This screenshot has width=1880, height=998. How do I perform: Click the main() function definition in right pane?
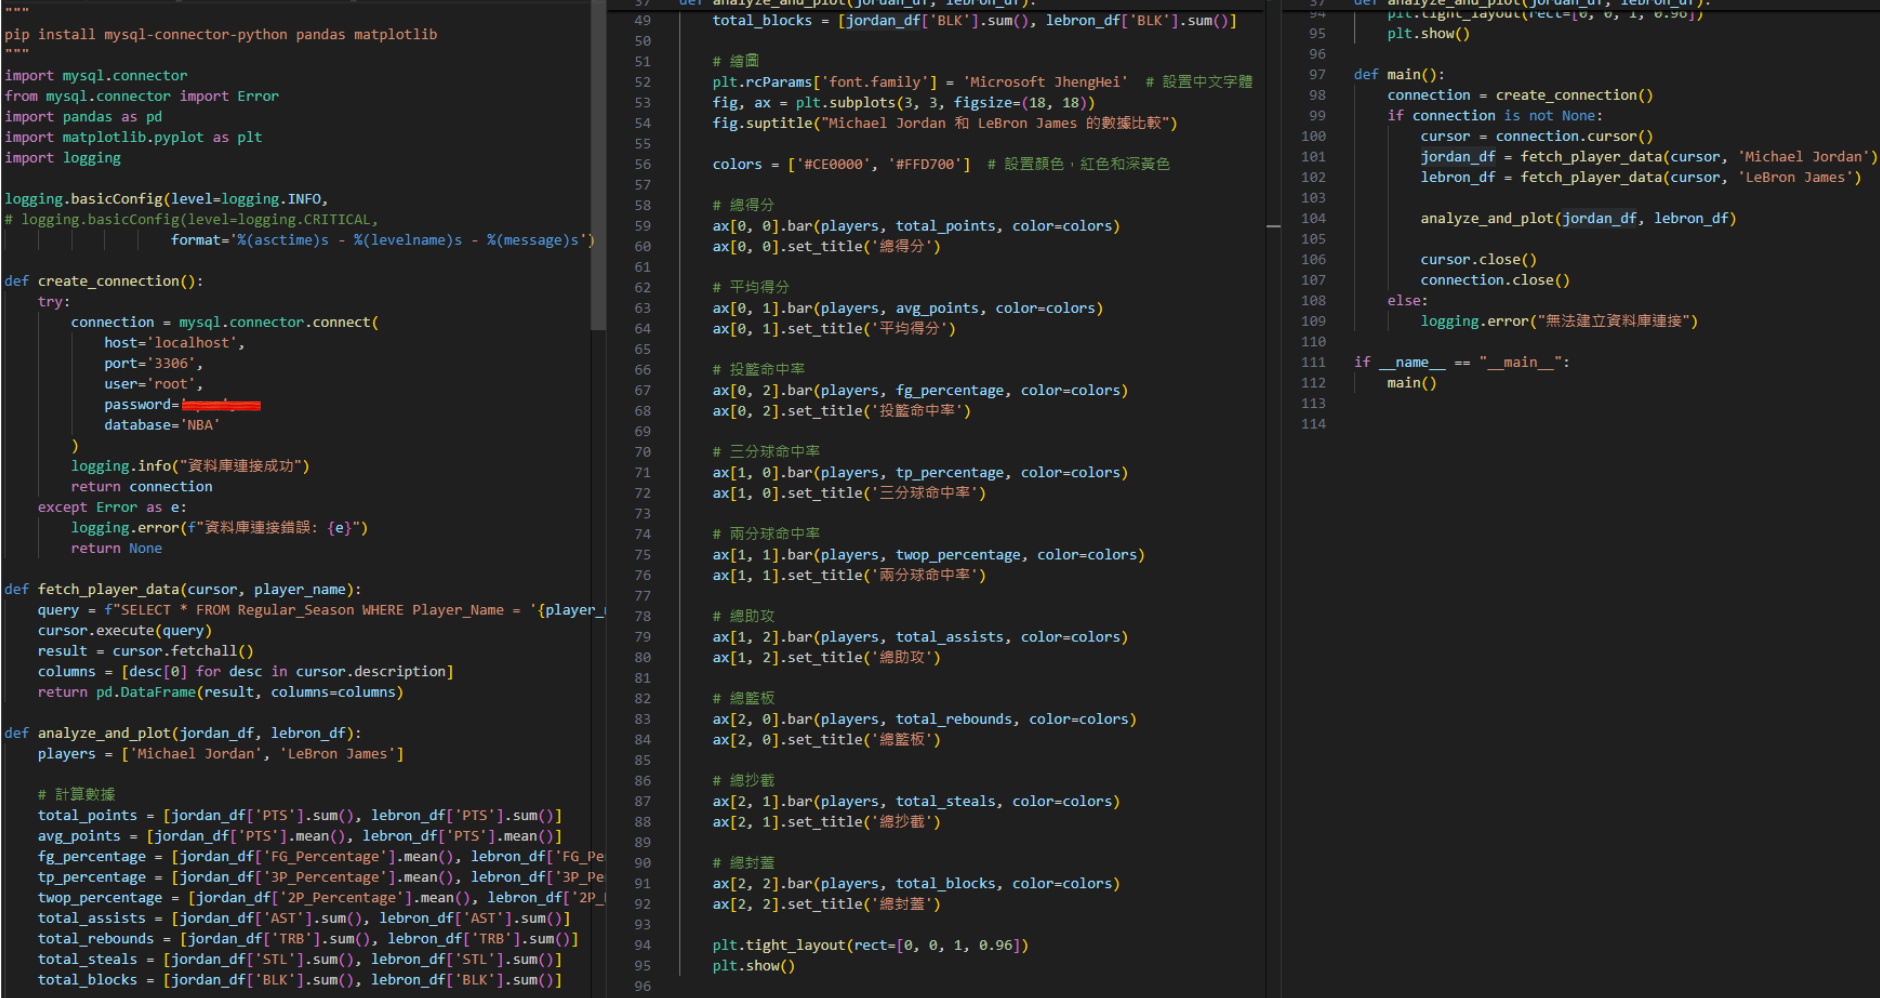coord(1405,74)
